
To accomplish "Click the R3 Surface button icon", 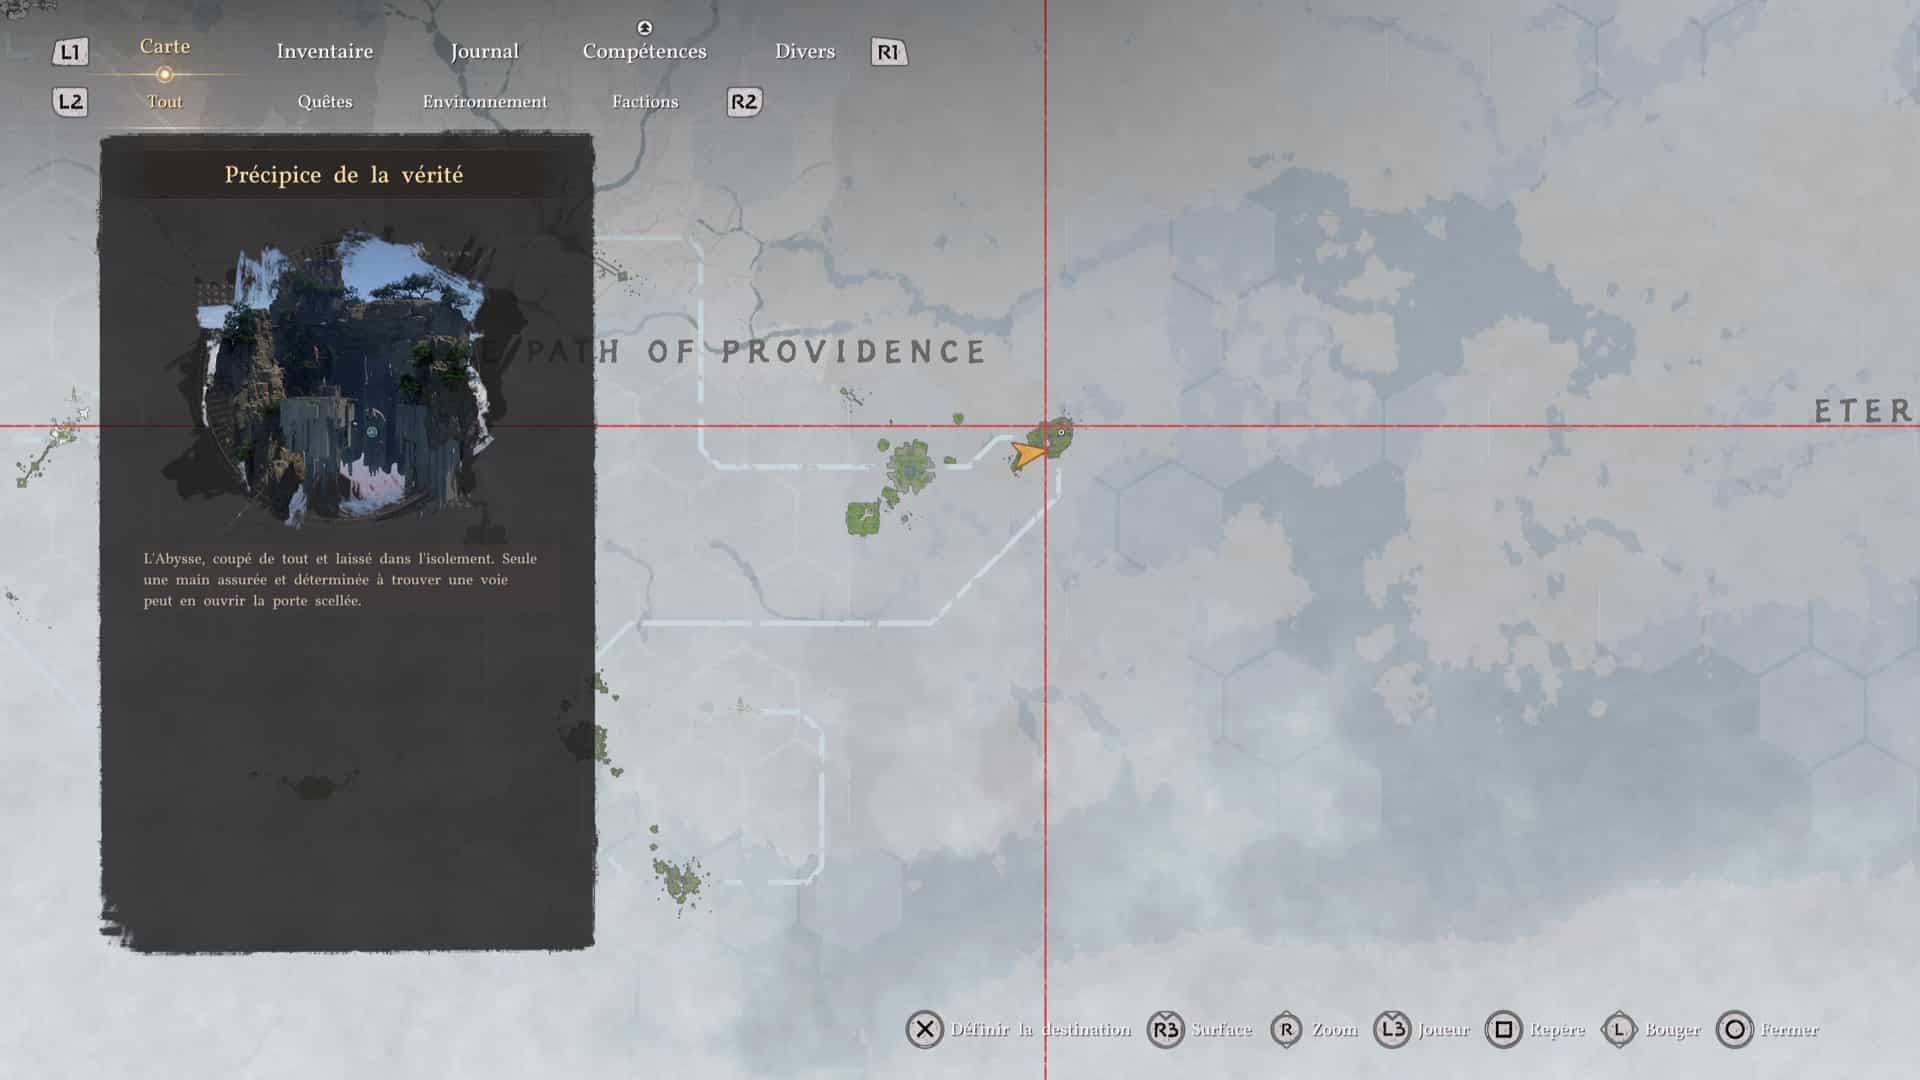I will [x=1165, y=1029].
